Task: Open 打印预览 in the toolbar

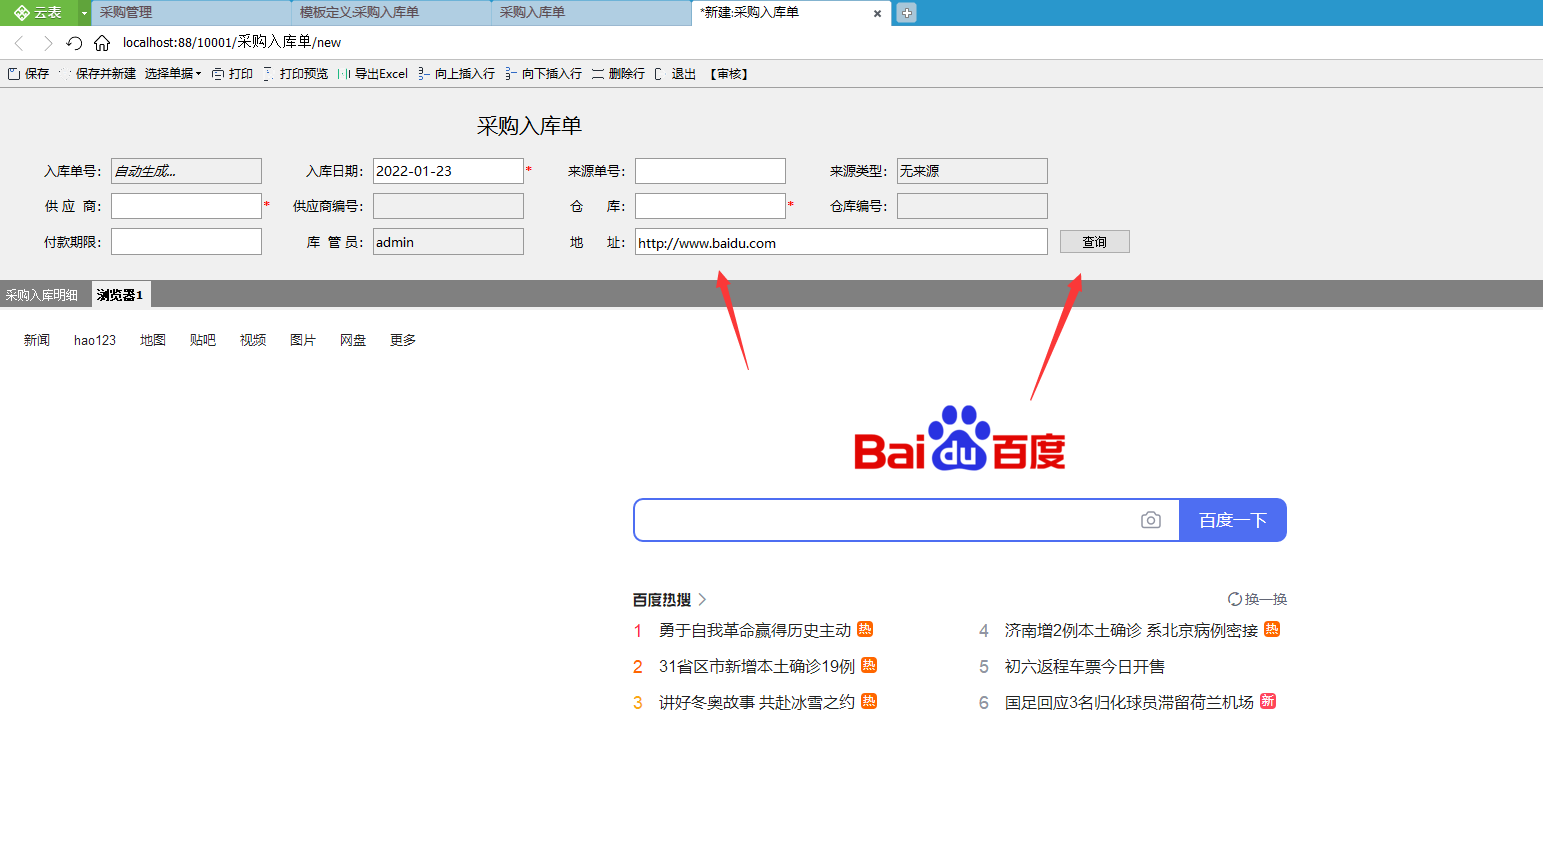Action: (x=295, y=74)
